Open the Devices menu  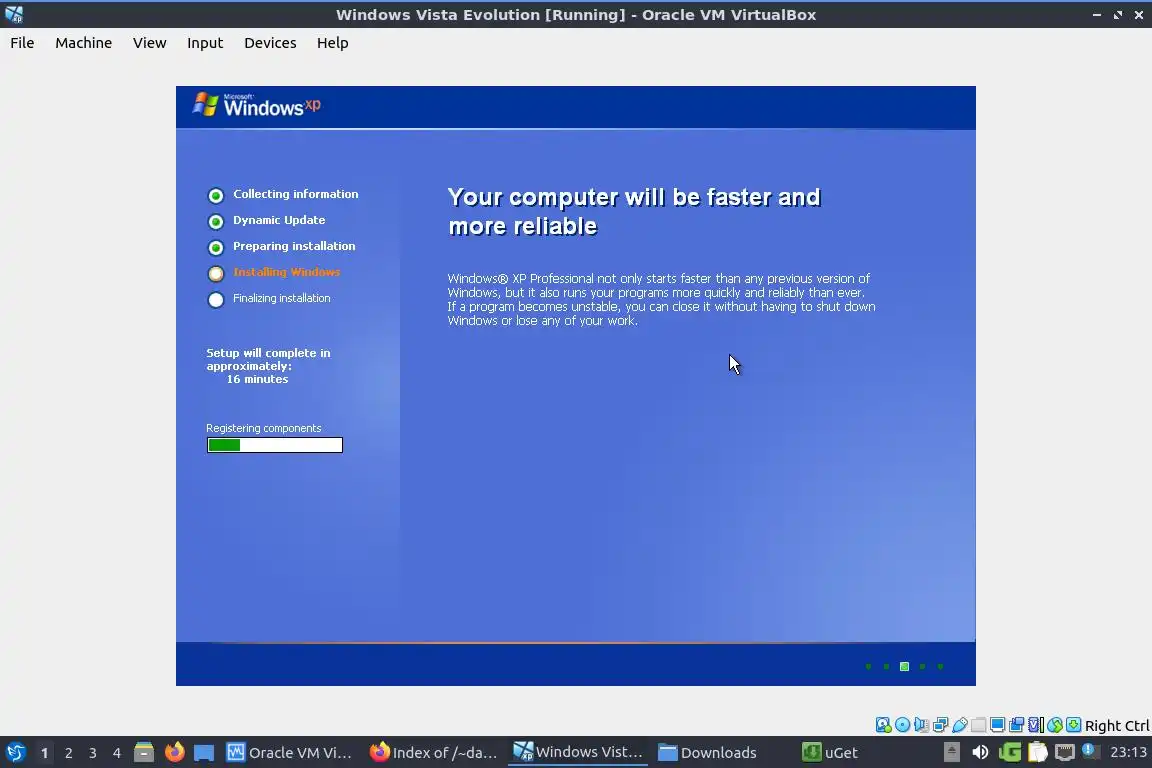(270, 43)
